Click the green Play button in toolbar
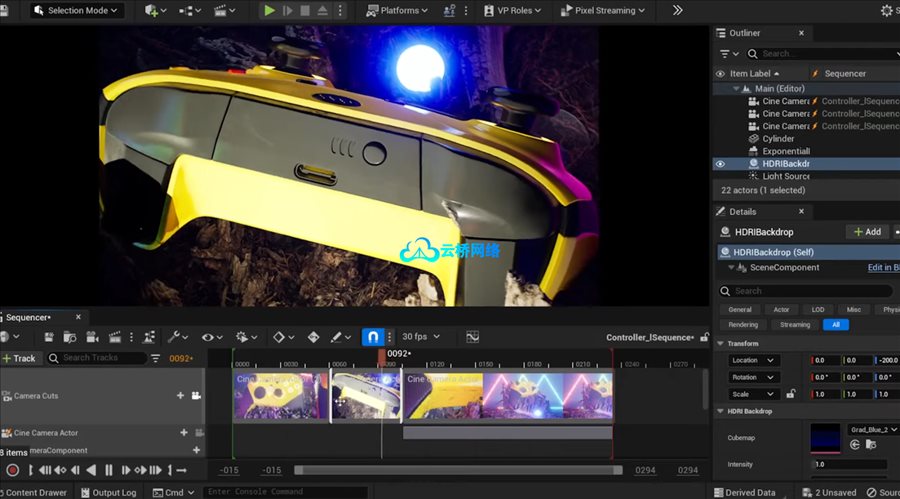Viewport: 900px width, 499px height. [269, 10]
